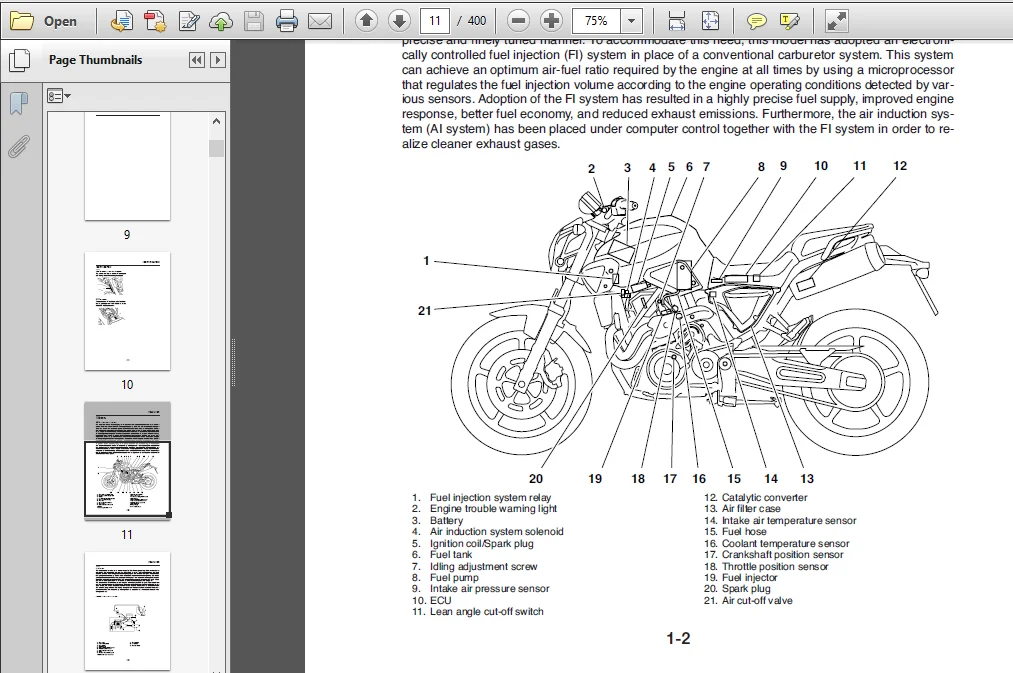Click legend text 'Intake air temperature sensor'
The height and width of the screenshot is (673, 1013).
(789, 521)
